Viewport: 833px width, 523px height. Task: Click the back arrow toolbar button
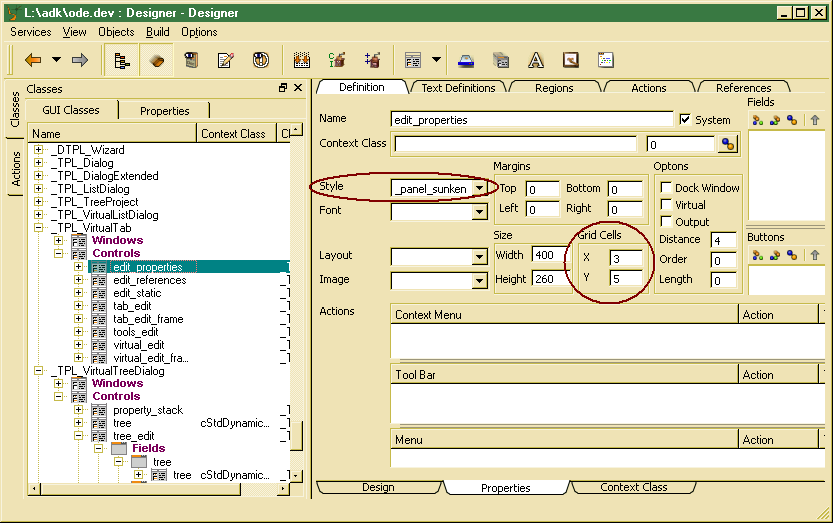33,60
